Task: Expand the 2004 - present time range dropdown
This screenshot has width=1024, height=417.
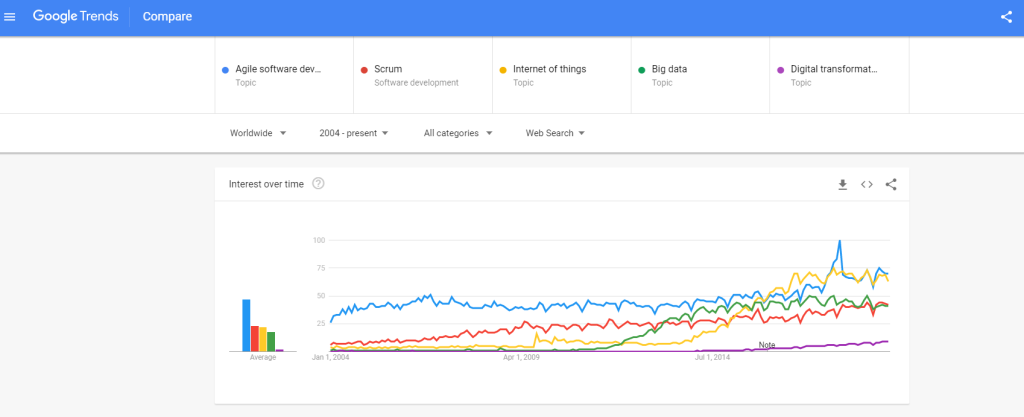Action: (x=353, y=133)
